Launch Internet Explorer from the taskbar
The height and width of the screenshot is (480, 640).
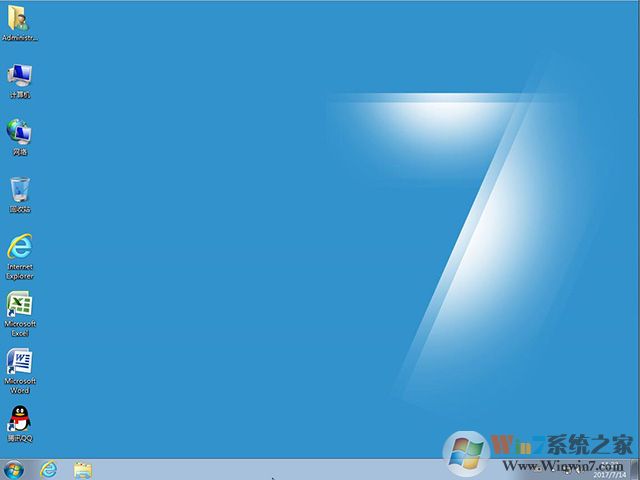[x=48, y=469]
